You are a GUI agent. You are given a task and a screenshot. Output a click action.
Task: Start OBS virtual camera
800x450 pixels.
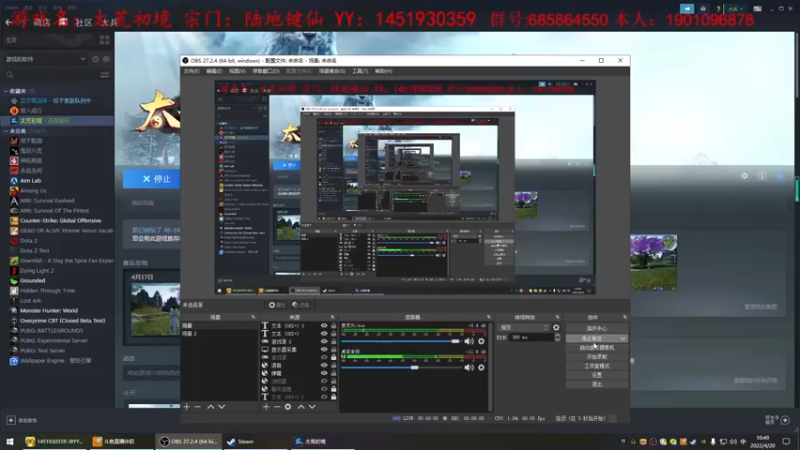596,347
